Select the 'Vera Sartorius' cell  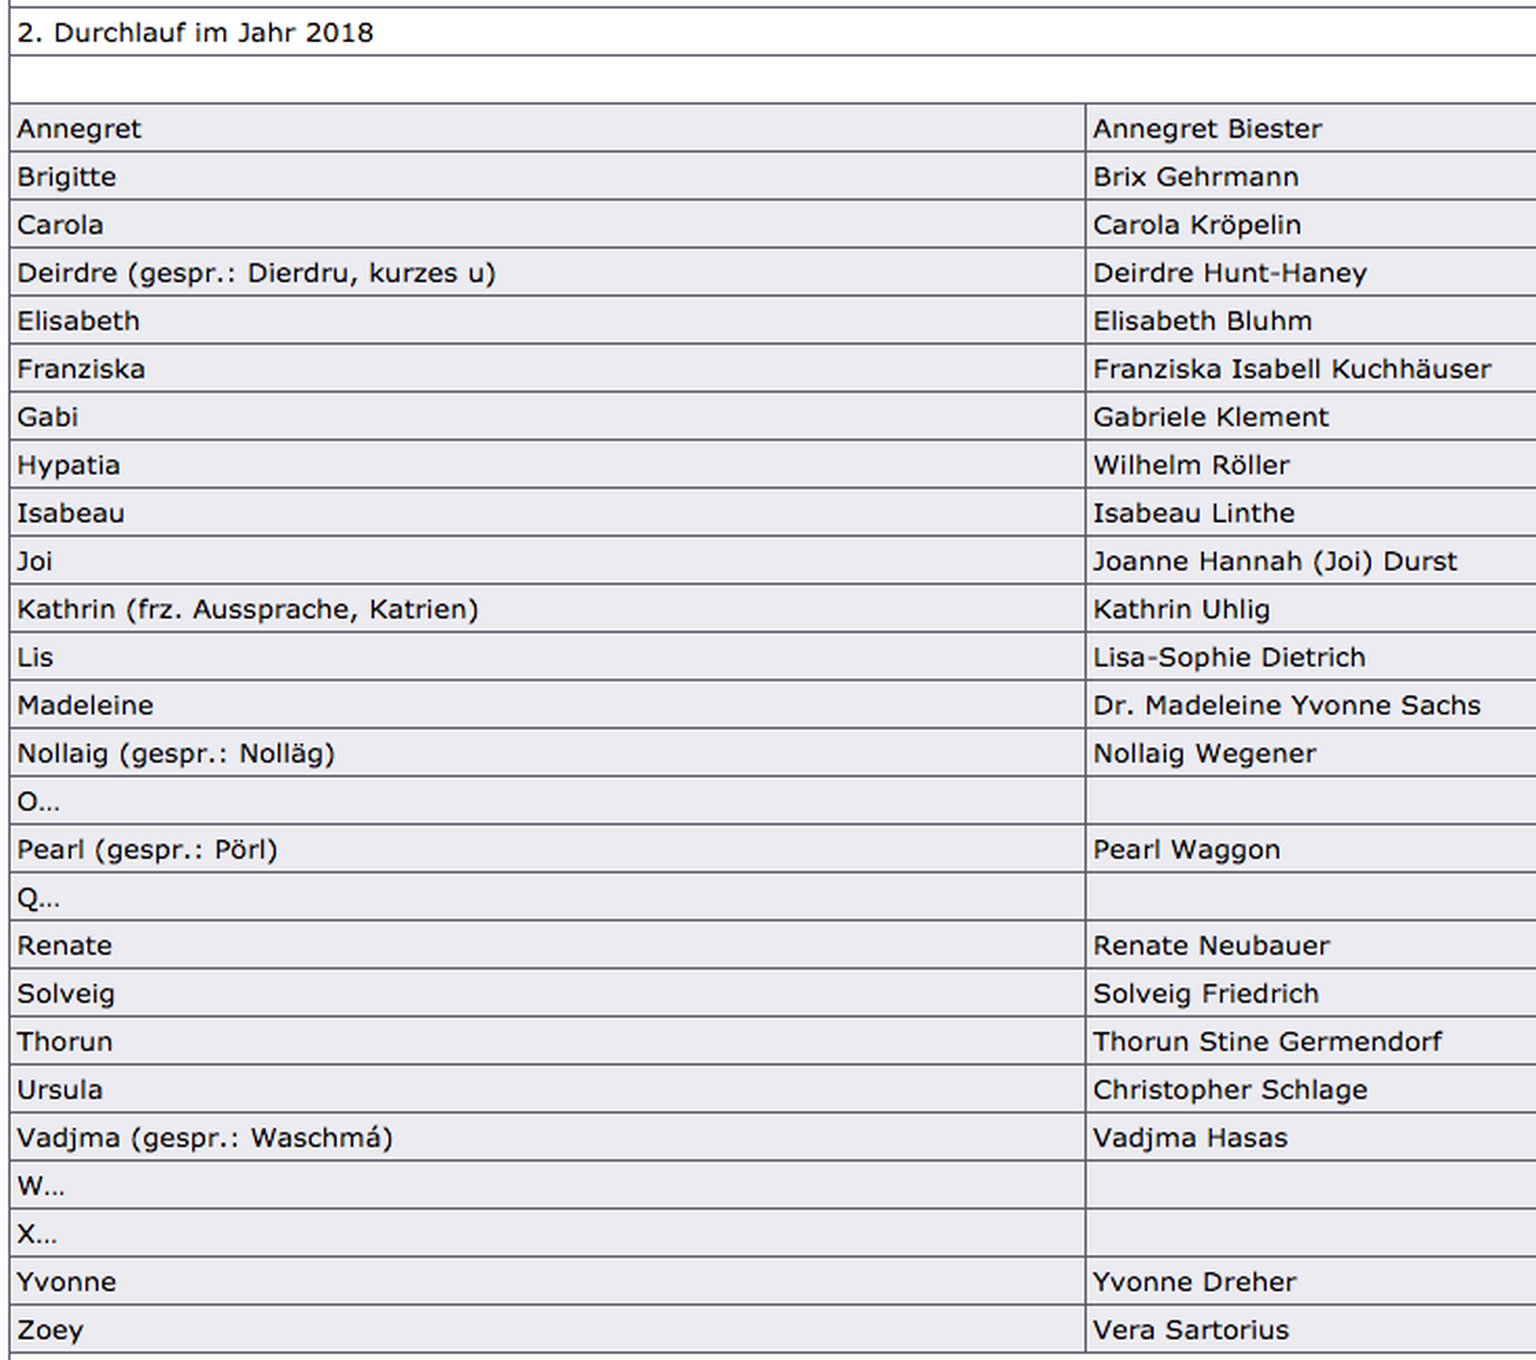click(1191, 1330)
